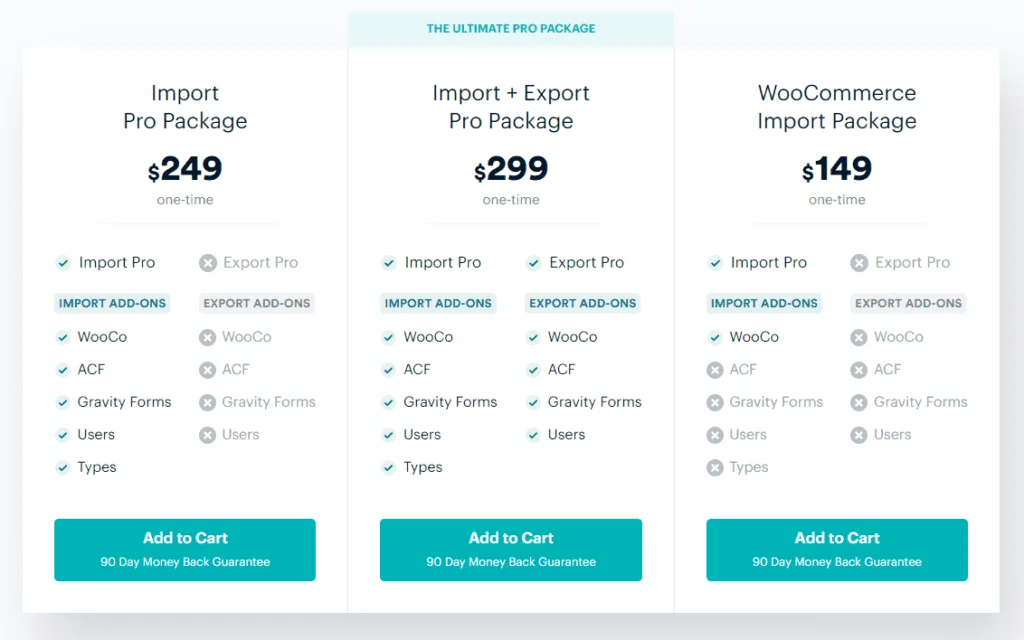Click Add to Cart under the Ultimate Pro Package
The height and width of the screenshot is (640, 1024).
pos(511,549)
